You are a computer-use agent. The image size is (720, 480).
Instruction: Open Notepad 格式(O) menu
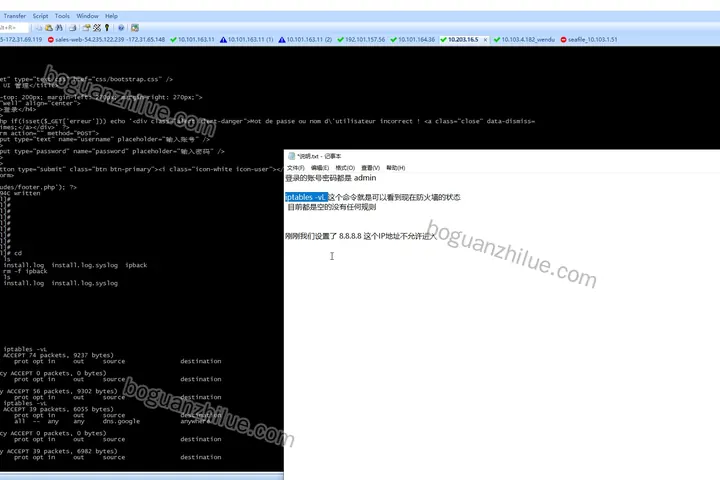345,168
